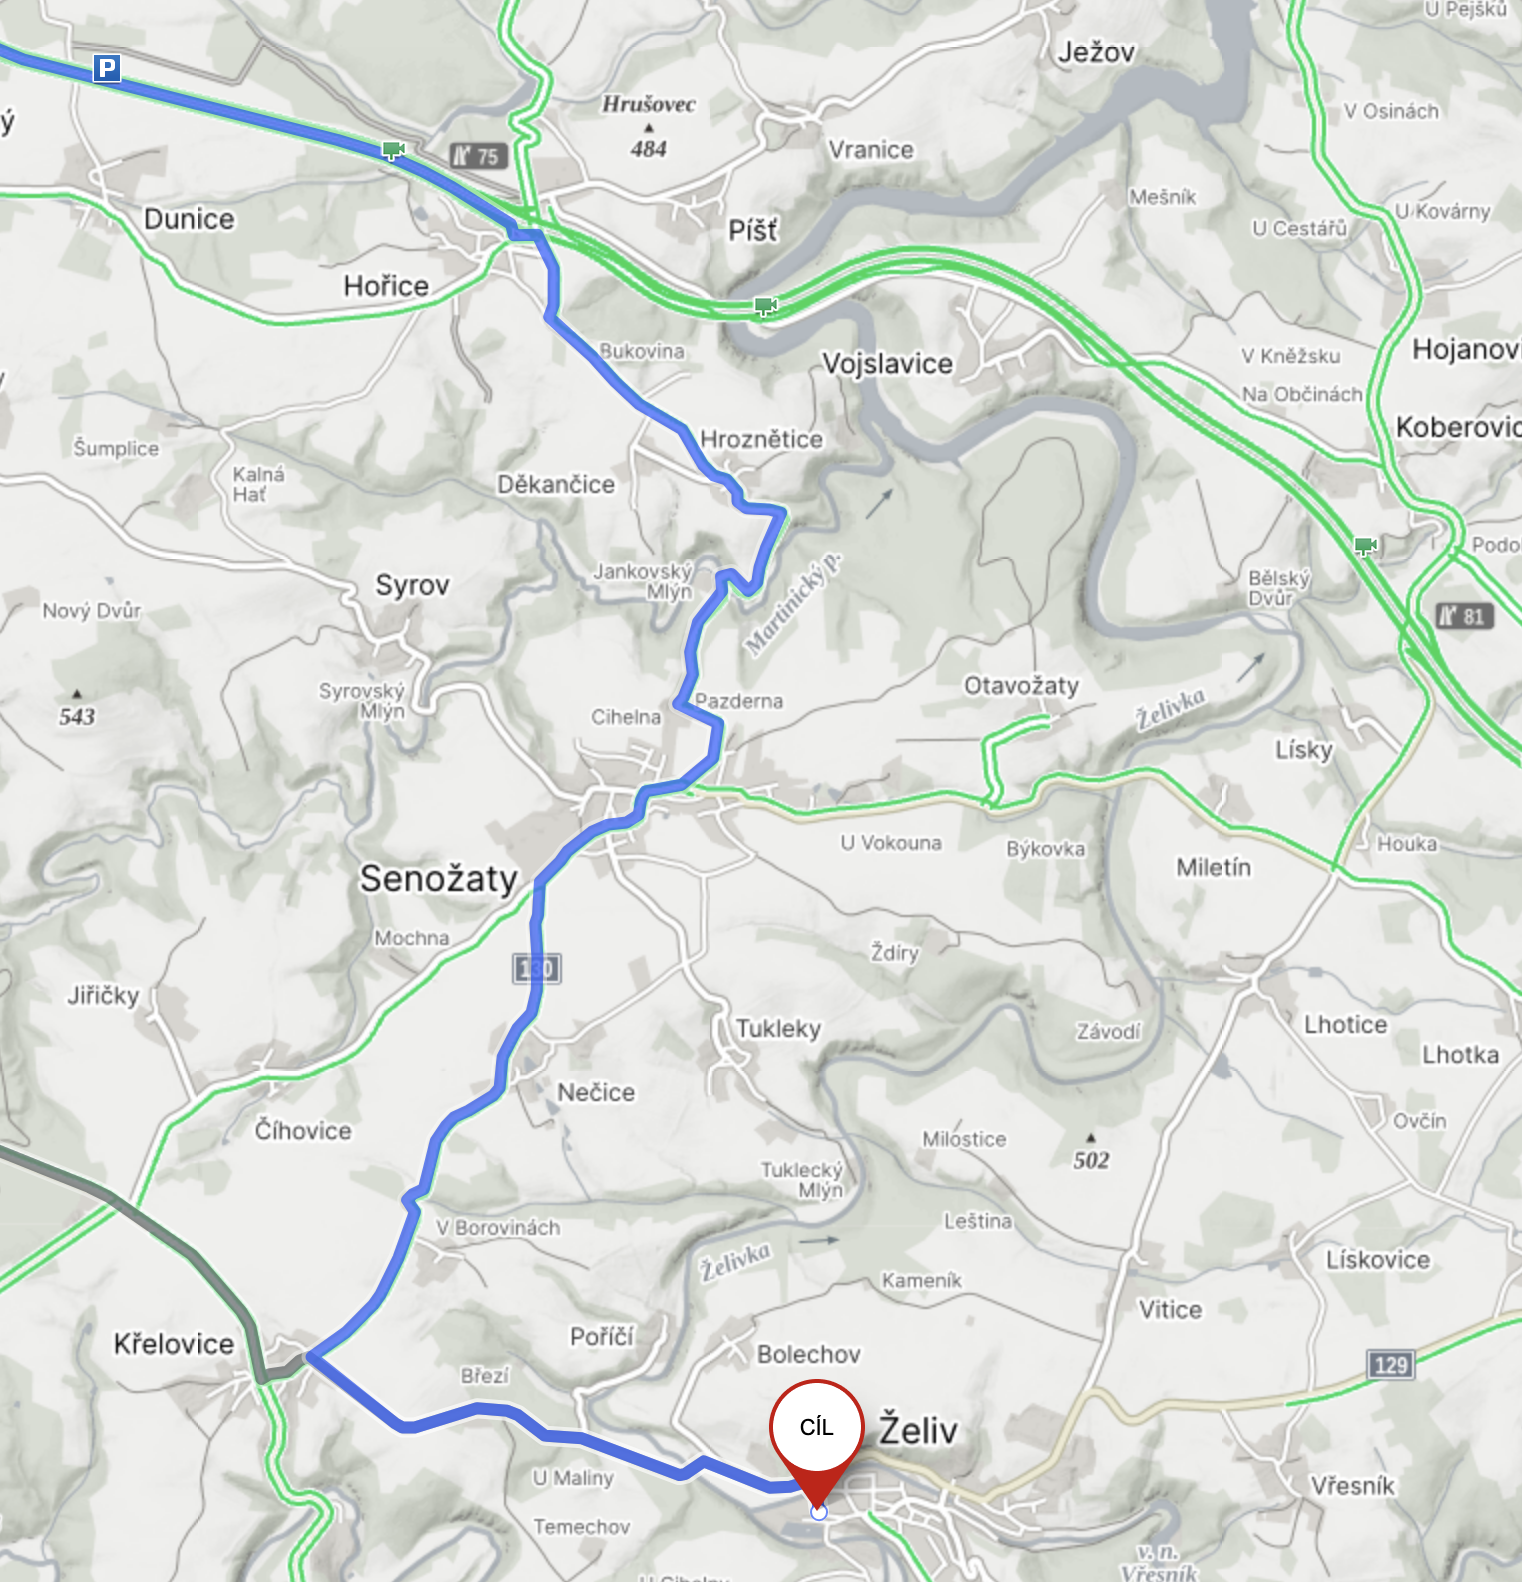This screenshot has height=1582, width=1522.
Task: Click the highway exit 75 sign
Action: 478,156
